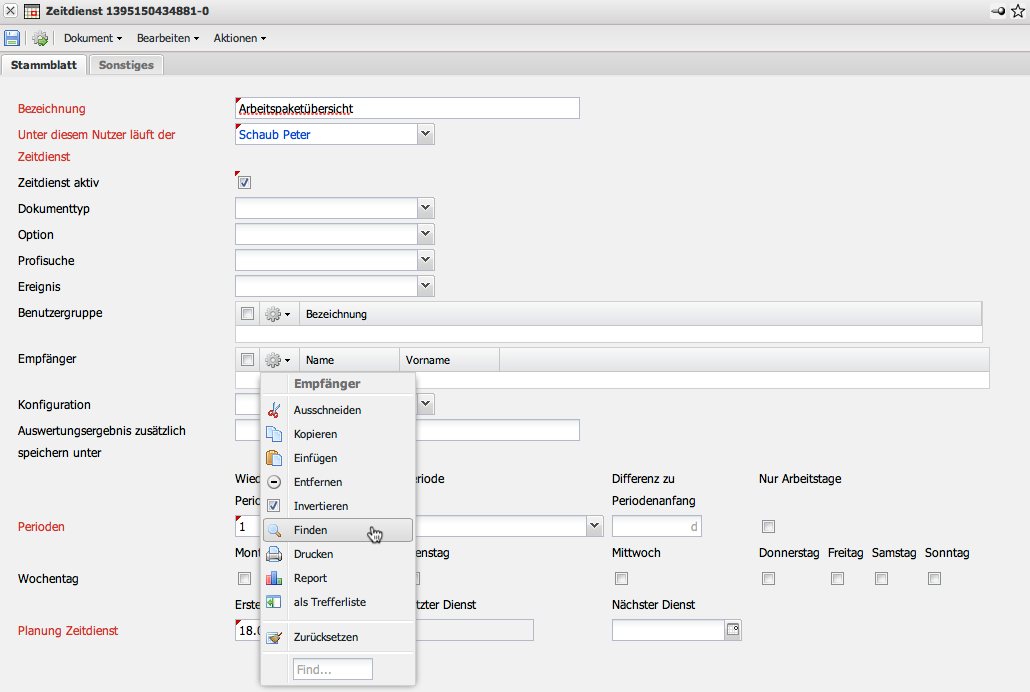Image resolution: width=1030 pixels, height=692 pixels.
Task: Open the Ereignis dropdown list
Action: (x=425, y=286)
